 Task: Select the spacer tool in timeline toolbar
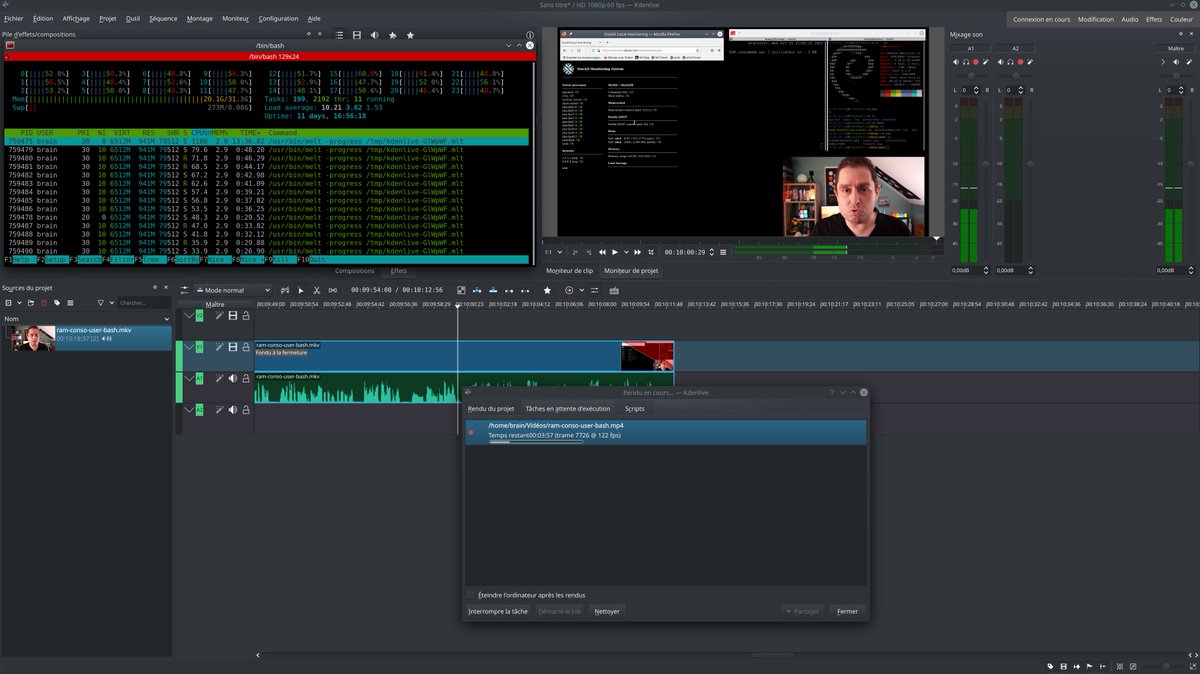332,290
